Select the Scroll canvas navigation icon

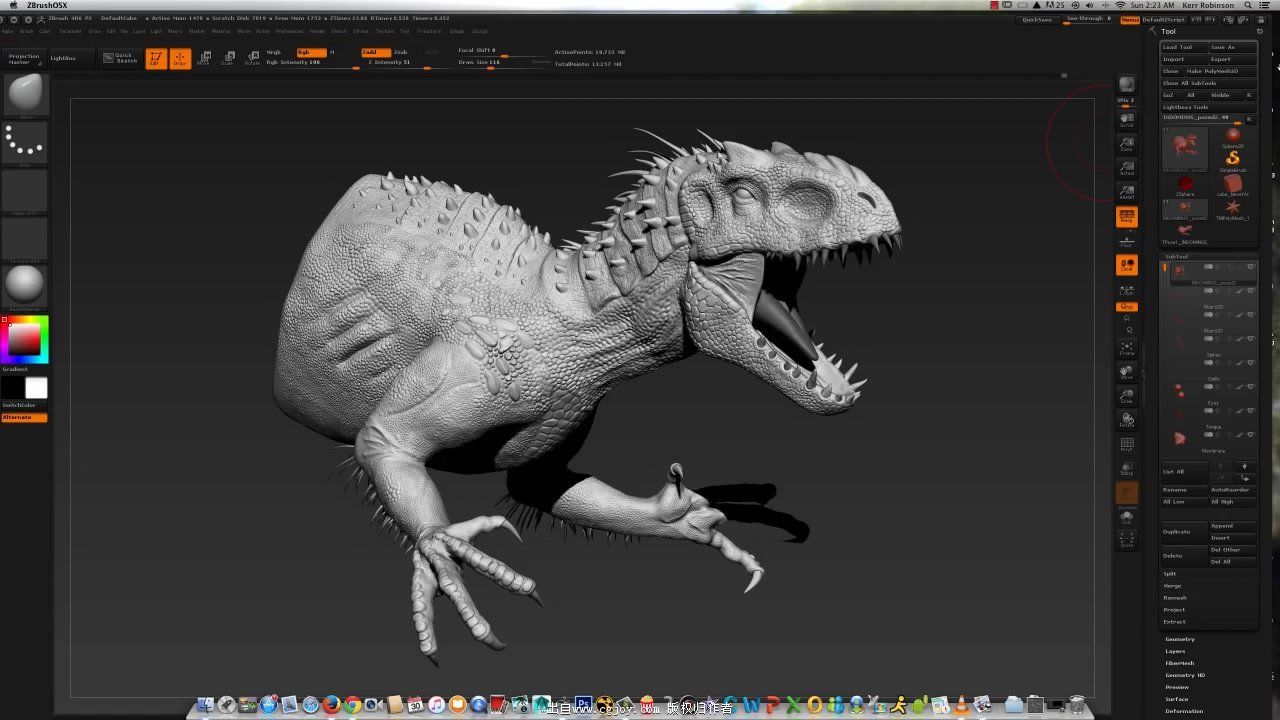tap(1127, 120)
